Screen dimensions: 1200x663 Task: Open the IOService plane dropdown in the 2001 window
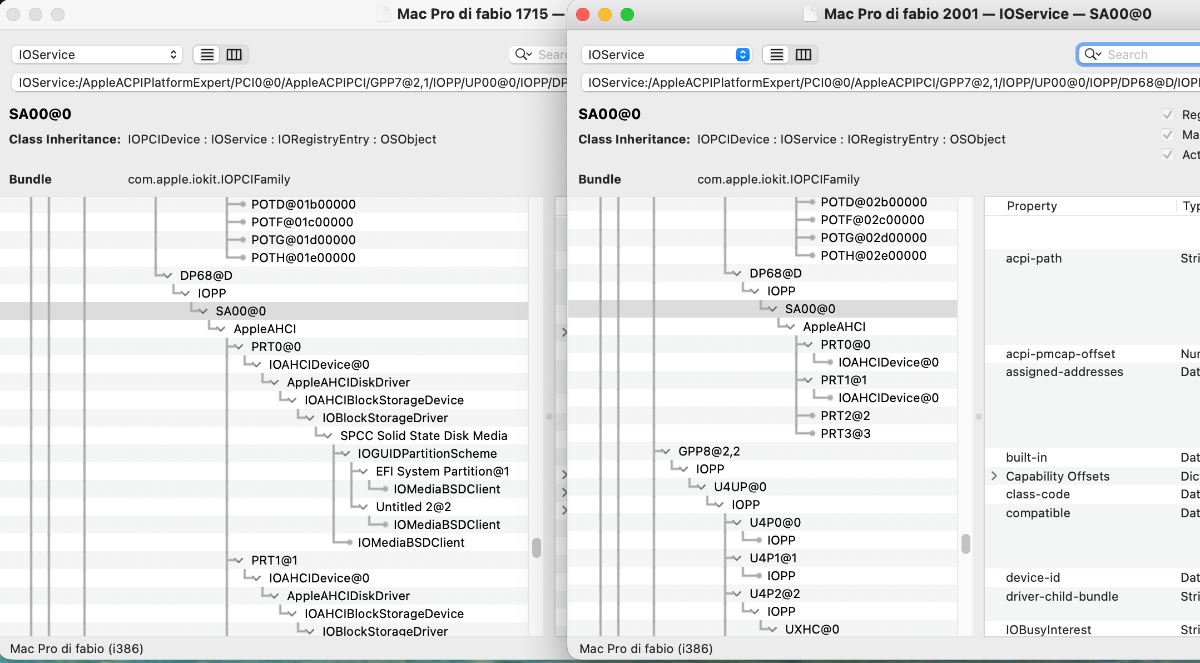coord(665,55)
